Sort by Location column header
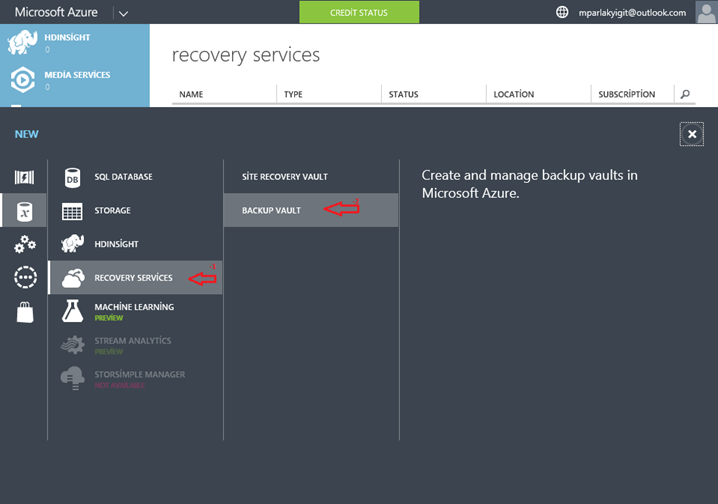The image size is (718, 504). tap(513, 94)
